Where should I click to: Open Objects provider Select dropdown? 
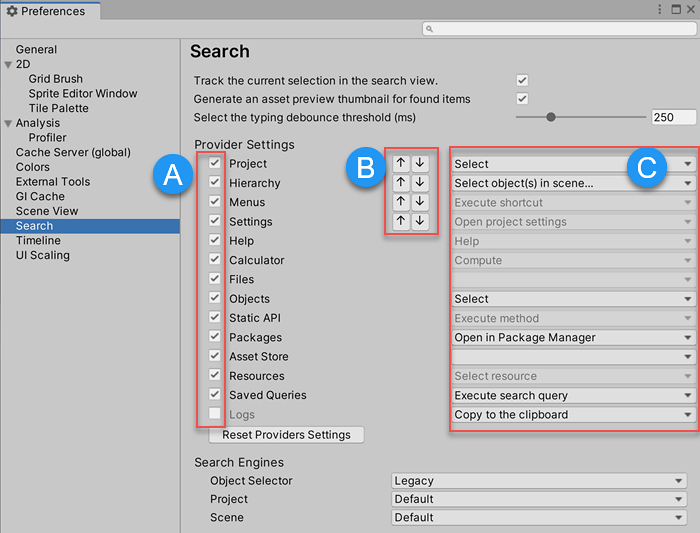[x=573, y=299]
